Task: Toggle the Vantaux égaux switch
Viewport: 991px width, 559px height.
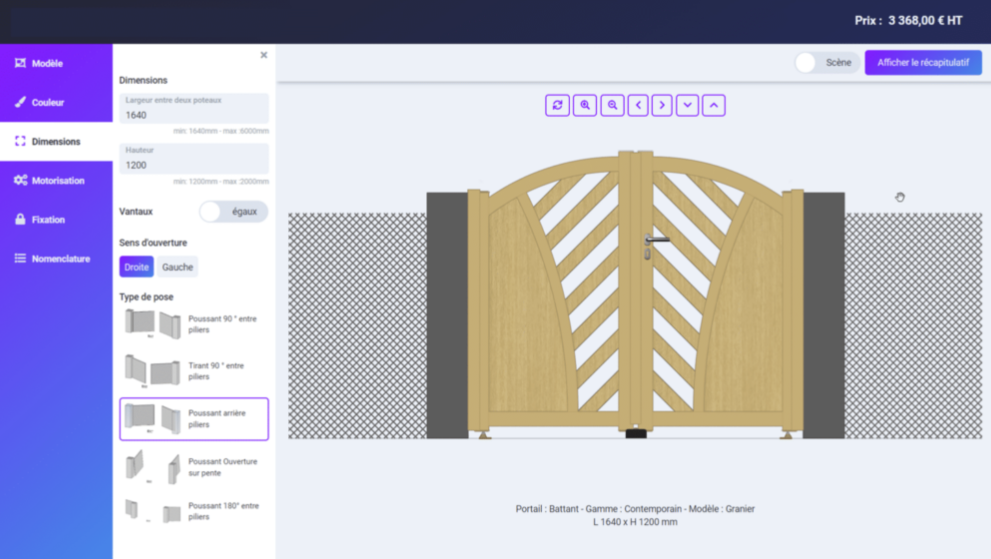Action: [233, 212]
